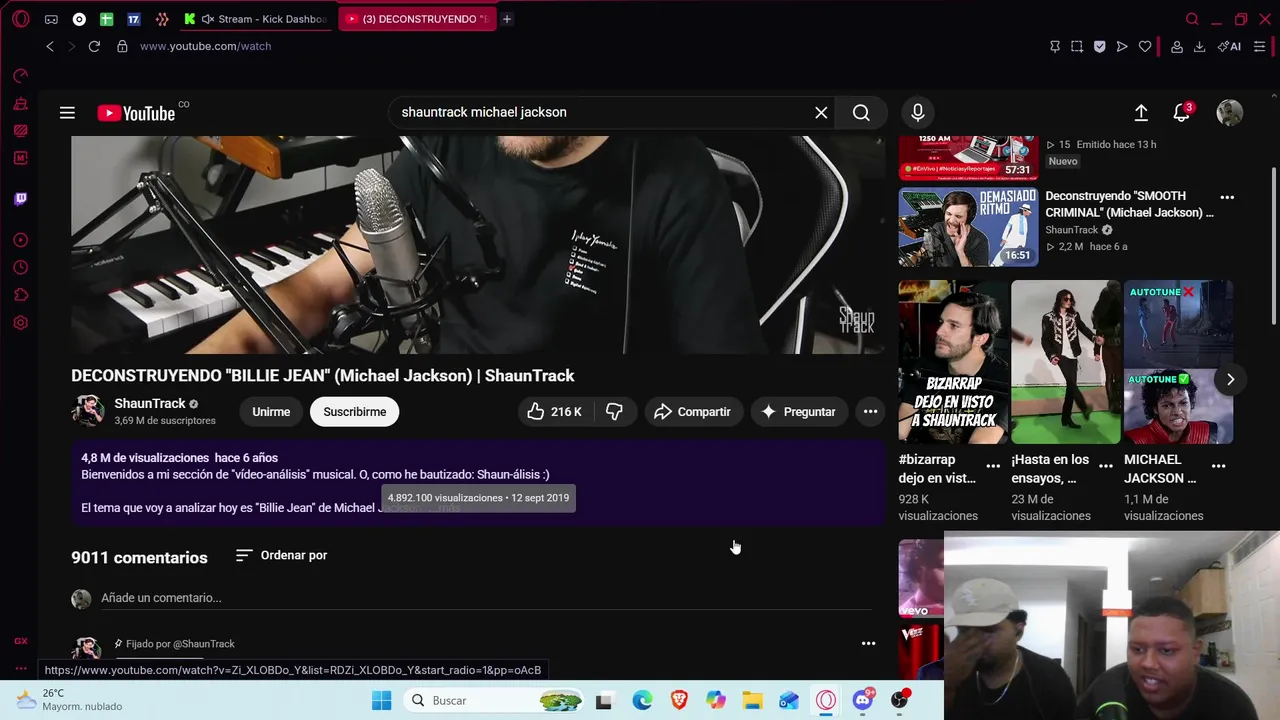This screenshot has height=720, width=1280.
Task: Open the GX Corner gamepad tab icon
Action: click(51, 19)
